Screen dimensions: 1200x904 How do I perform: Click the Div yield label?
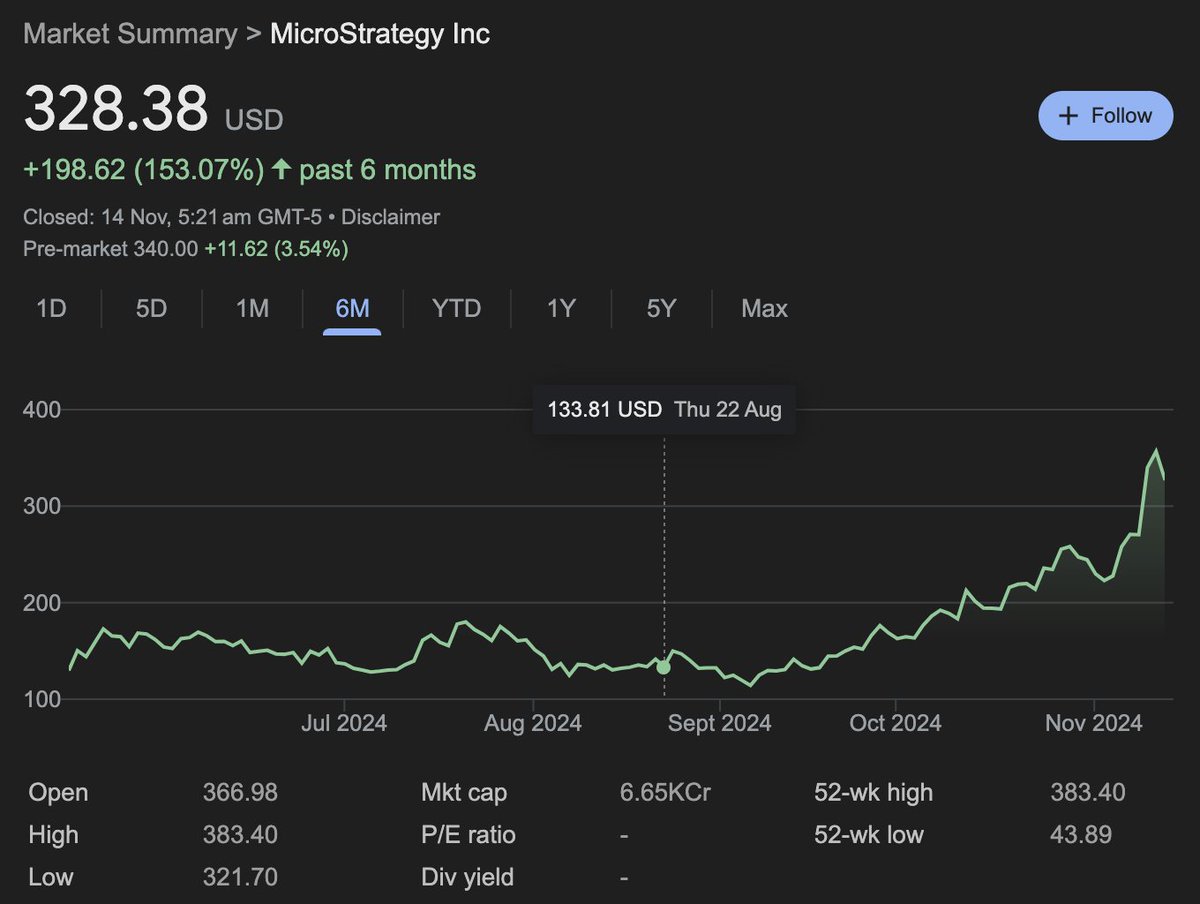point(467,878)
